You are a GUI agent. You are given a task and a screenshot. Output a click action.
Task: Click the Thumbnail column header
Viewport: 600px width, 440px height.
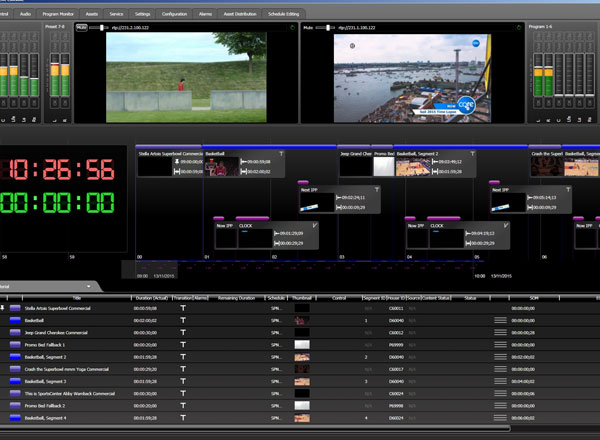point(302,298)
